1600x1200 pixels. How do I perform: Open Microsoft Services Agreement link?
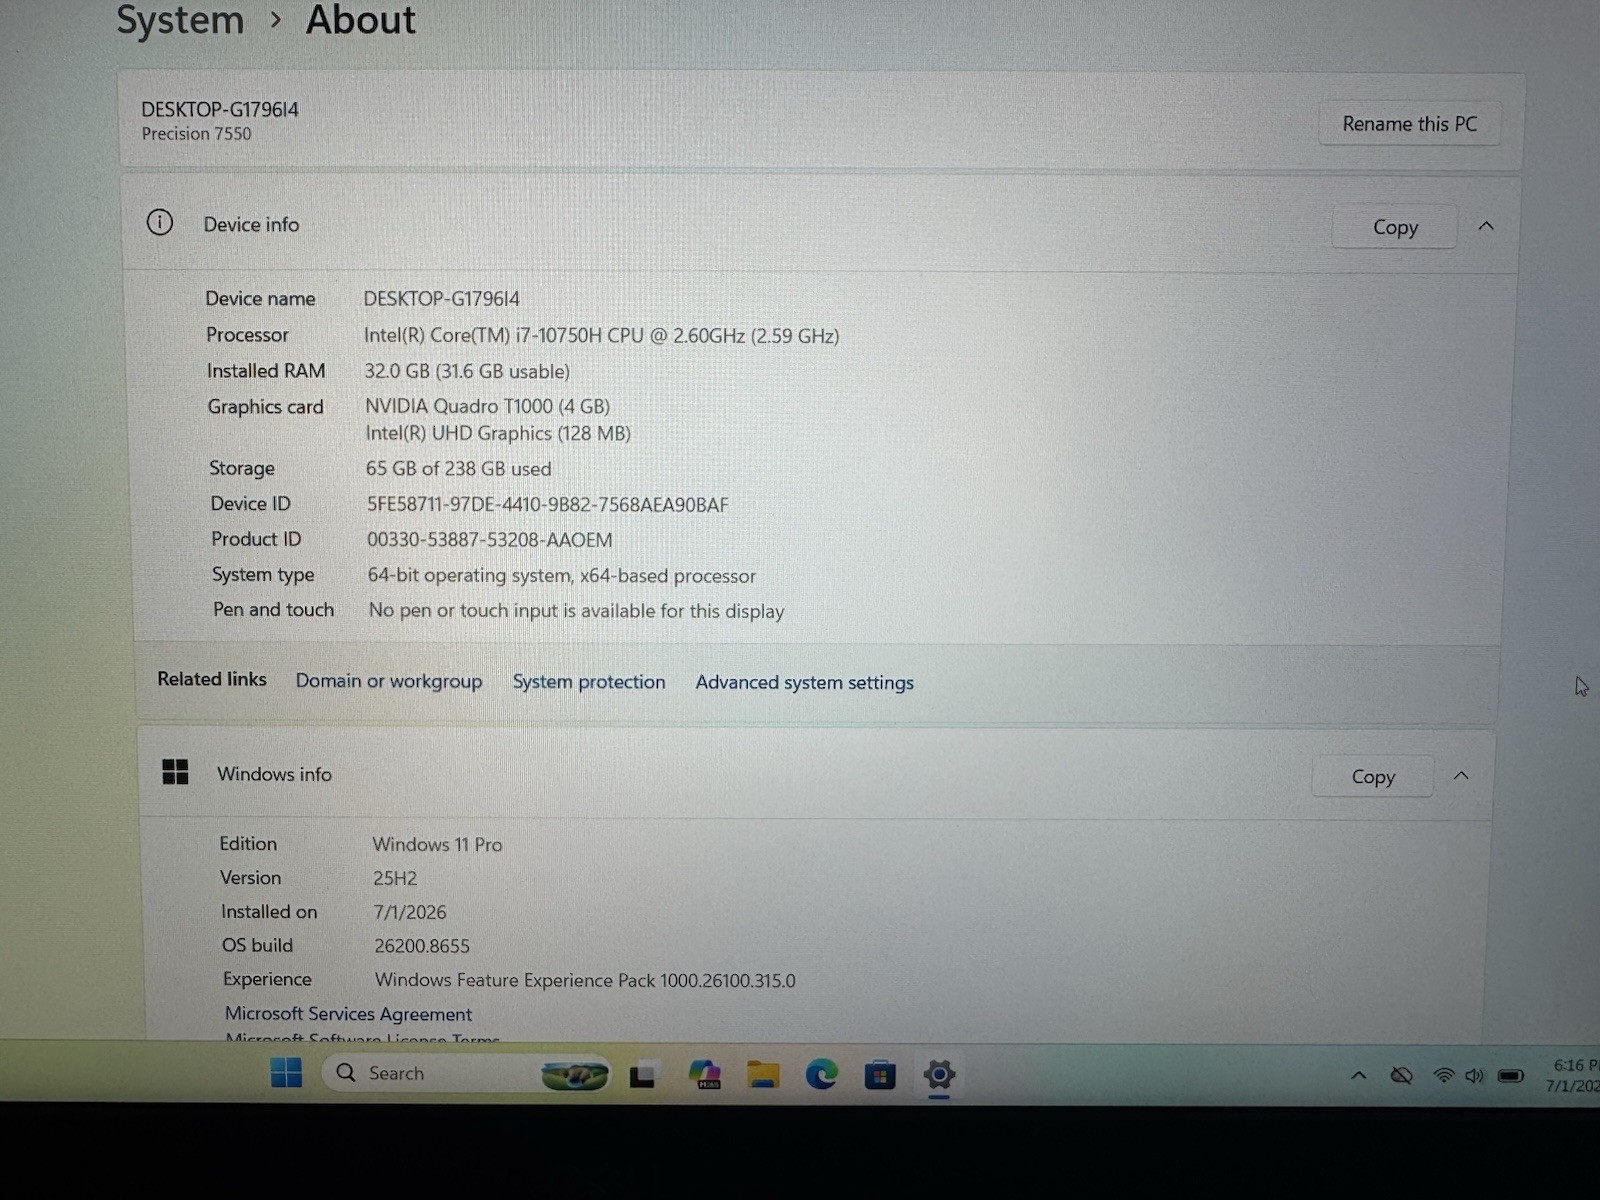coord(348,1014)
